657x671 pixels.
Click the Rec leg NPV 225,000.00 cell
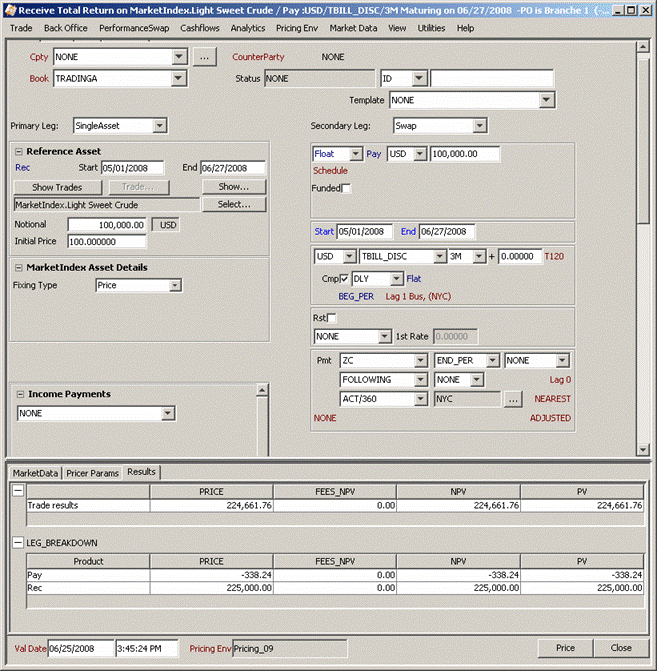(x=458, y=588)
